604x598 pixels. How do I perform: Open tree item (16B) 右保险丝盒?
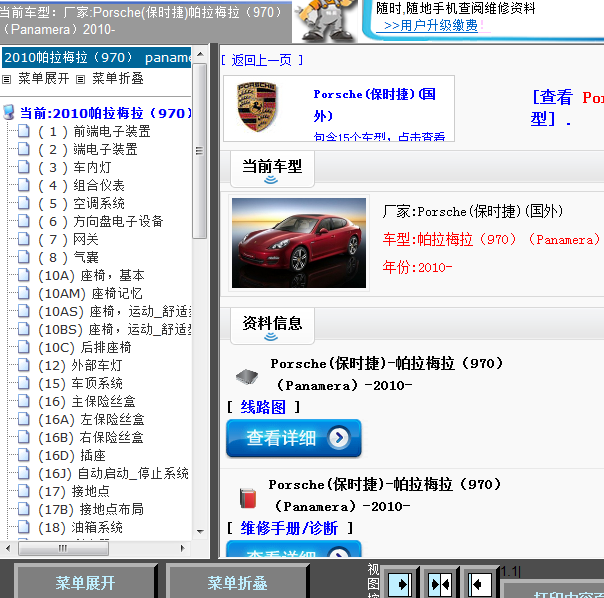tap(91, 437)
